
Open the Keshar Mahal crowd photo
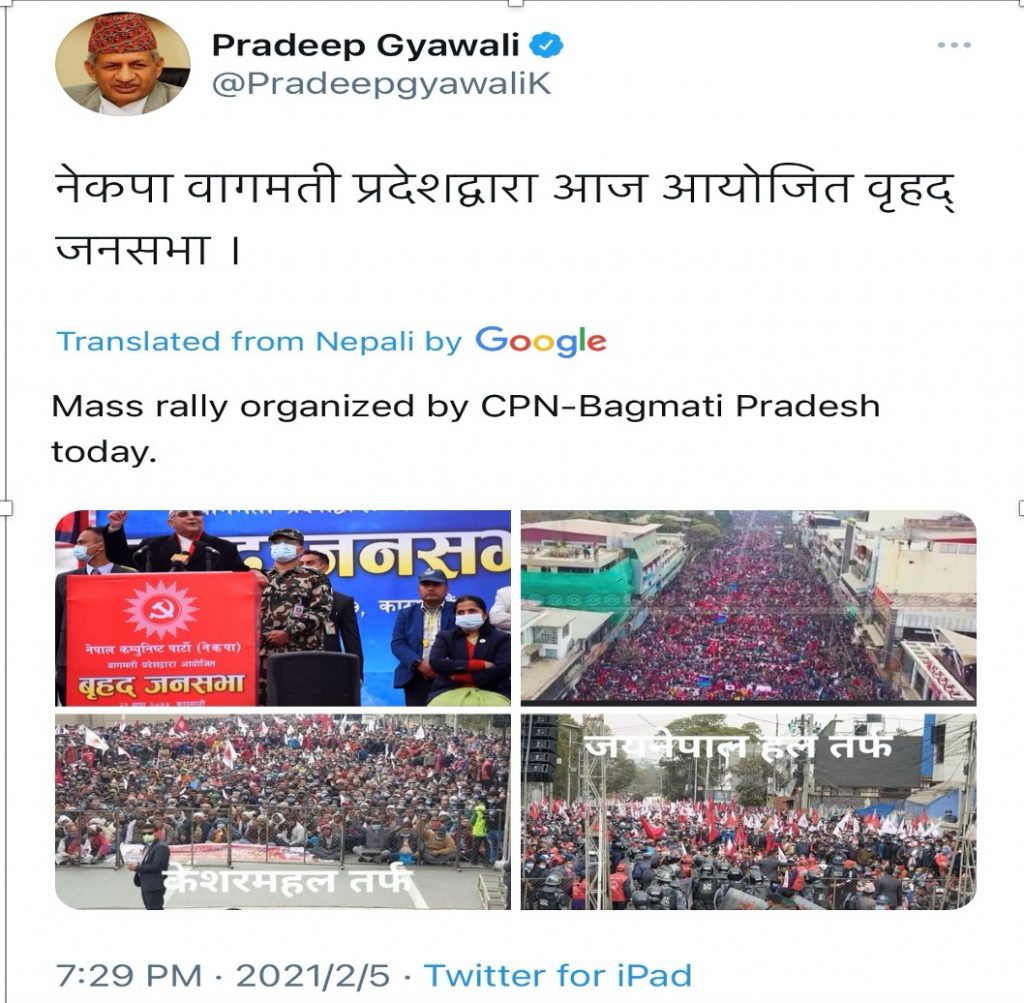tap(283, 812)
